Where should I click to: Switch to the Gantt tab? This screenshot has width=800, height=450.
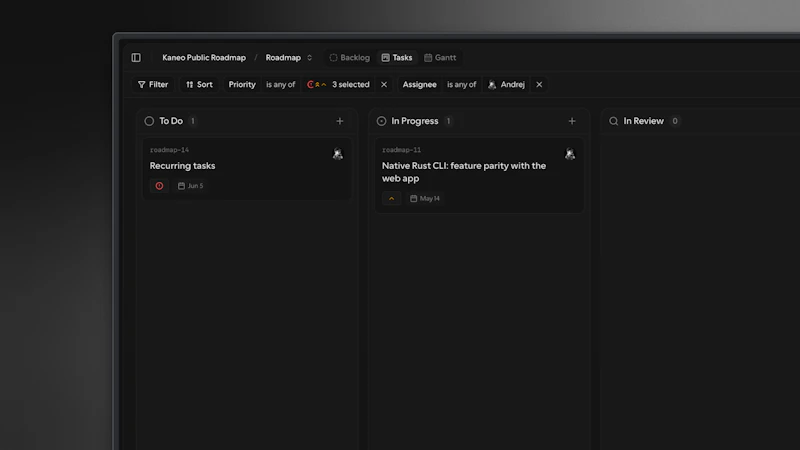pyautogui.click(x=440, y=58)
